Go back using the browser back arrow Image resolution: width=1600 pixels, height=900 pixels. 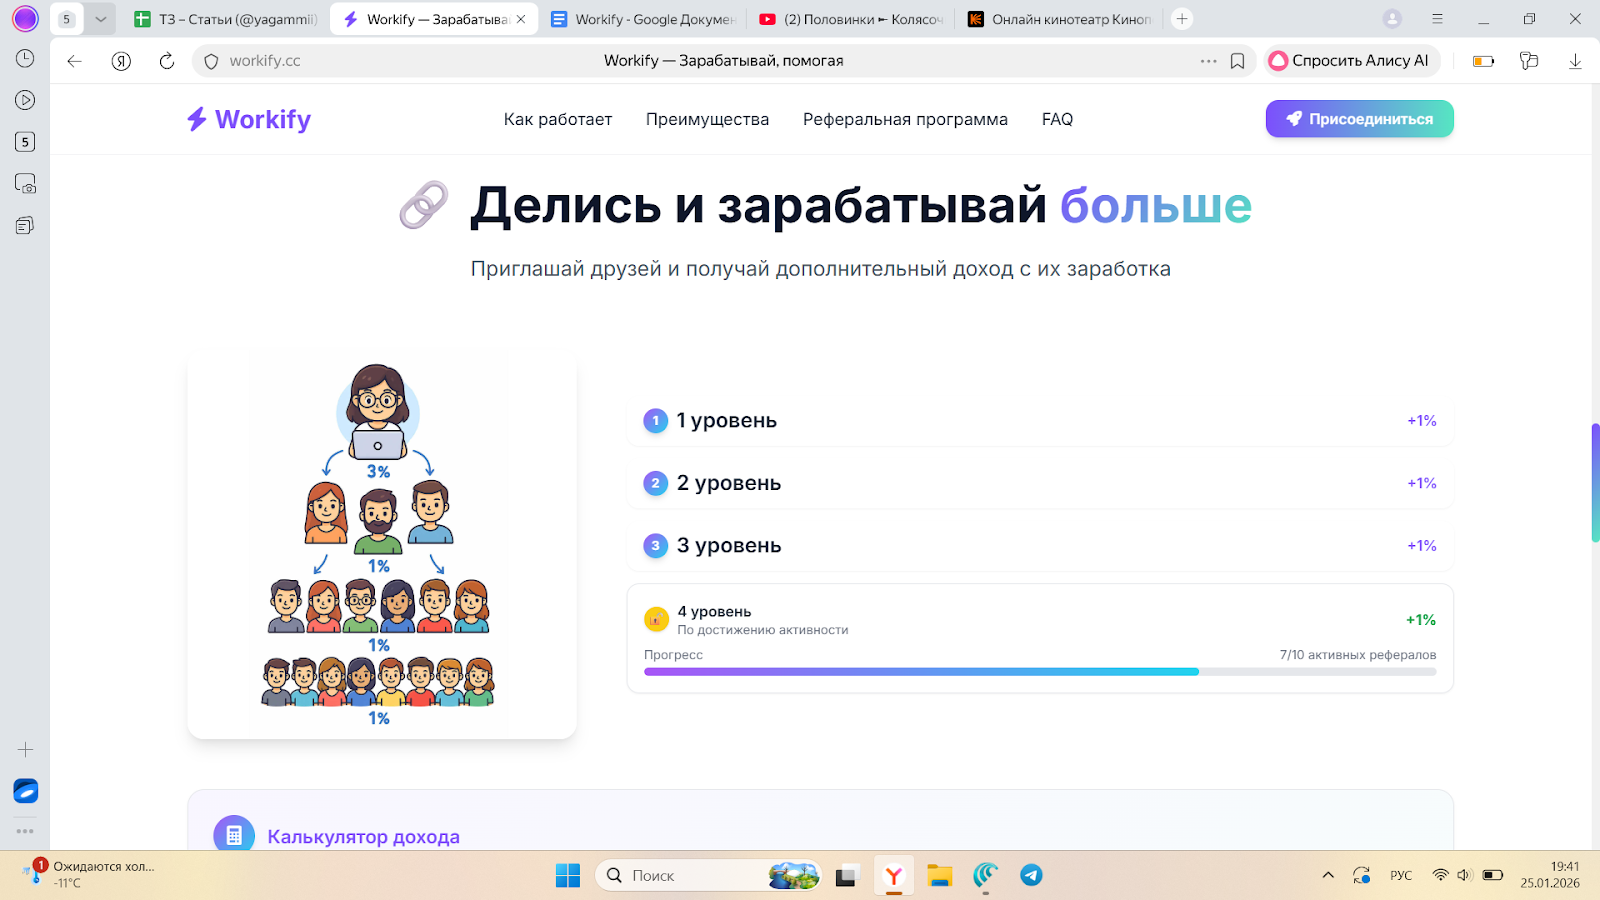point(74,61)
